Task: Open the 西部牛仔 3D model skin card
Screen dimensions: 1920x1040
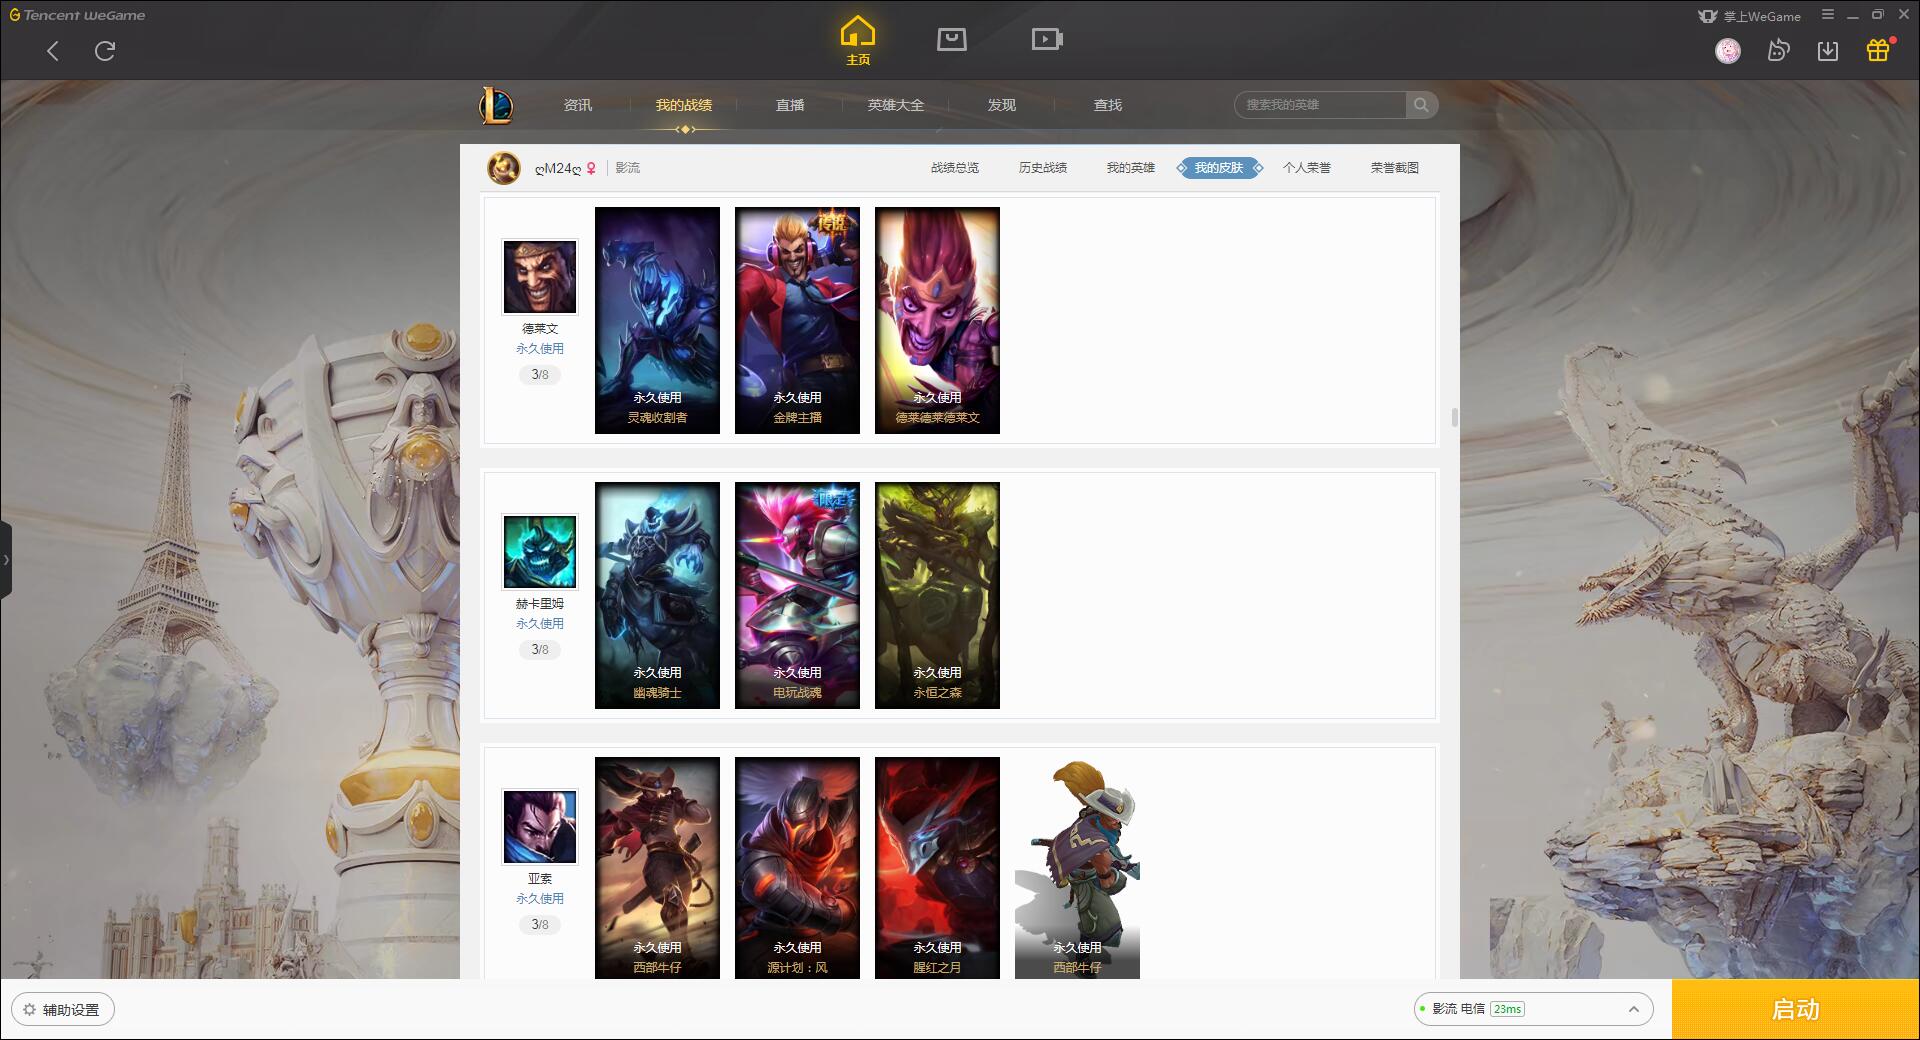Action: [x=1077, y=867]
